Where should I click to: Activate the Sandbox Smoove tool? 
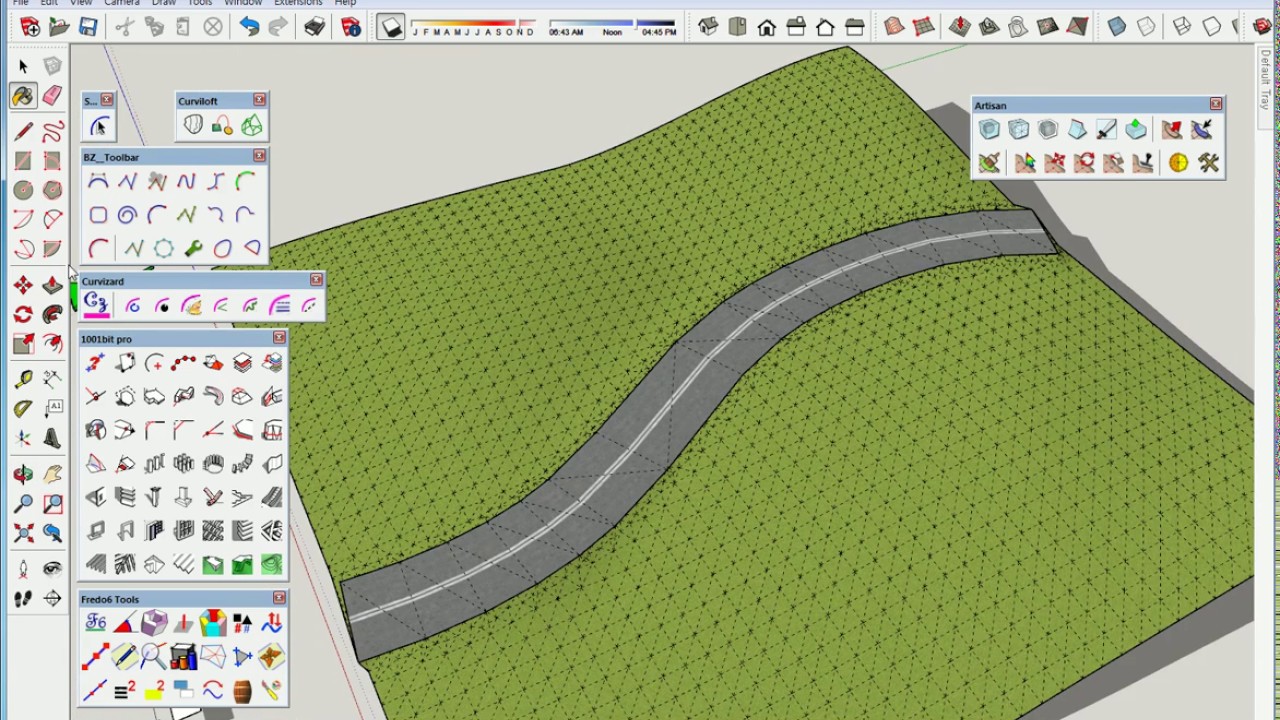coord(960,27)
